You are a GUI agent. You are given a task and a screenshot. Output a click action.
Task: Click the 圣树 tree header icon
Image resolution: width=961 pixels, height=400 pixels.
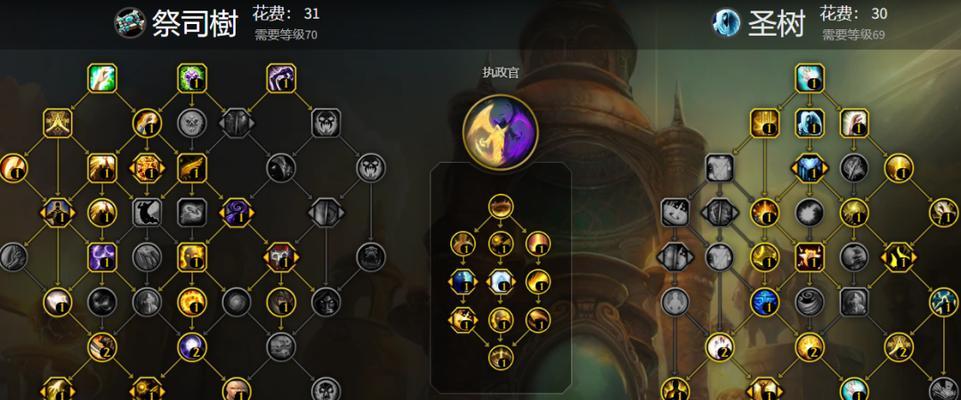726,23
